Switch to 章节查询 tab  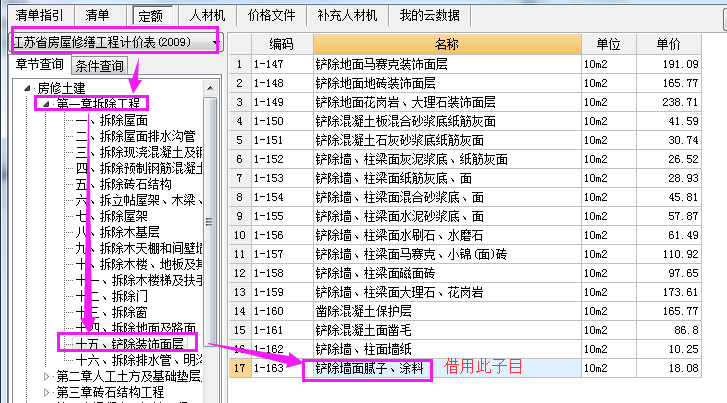click(40, 64)
